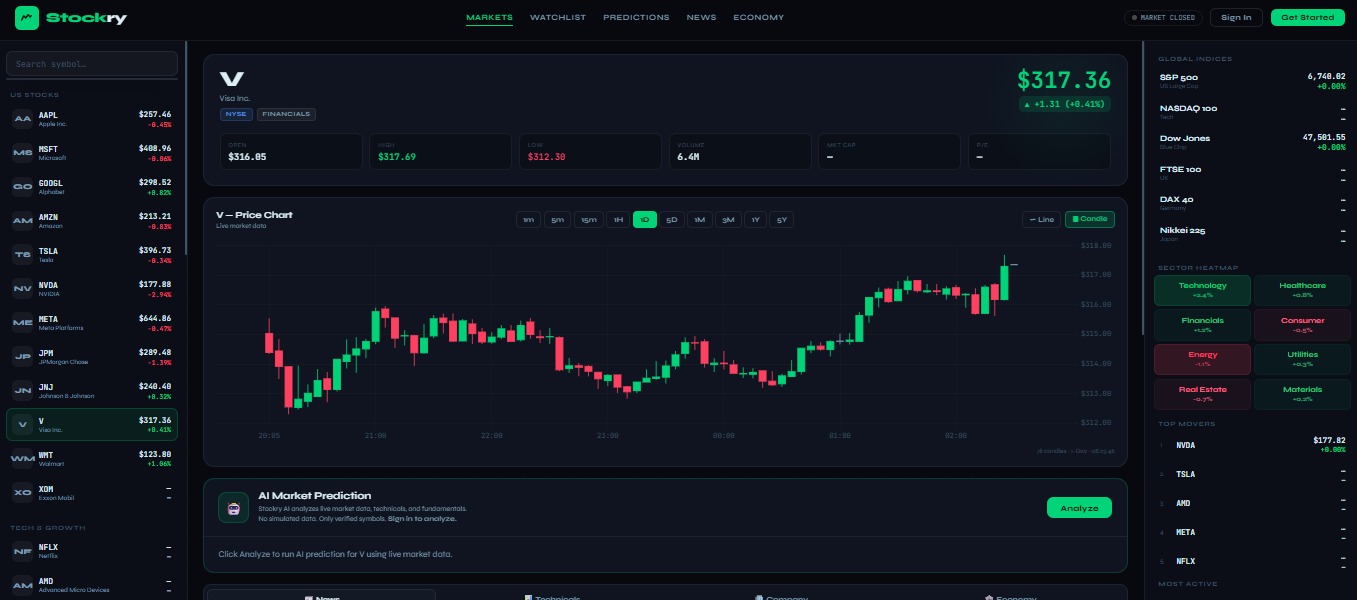This screenshot has width=1357, height=600.
Task: Select the AAPL ticker badge icon
Action: click(x=22, y=119)
